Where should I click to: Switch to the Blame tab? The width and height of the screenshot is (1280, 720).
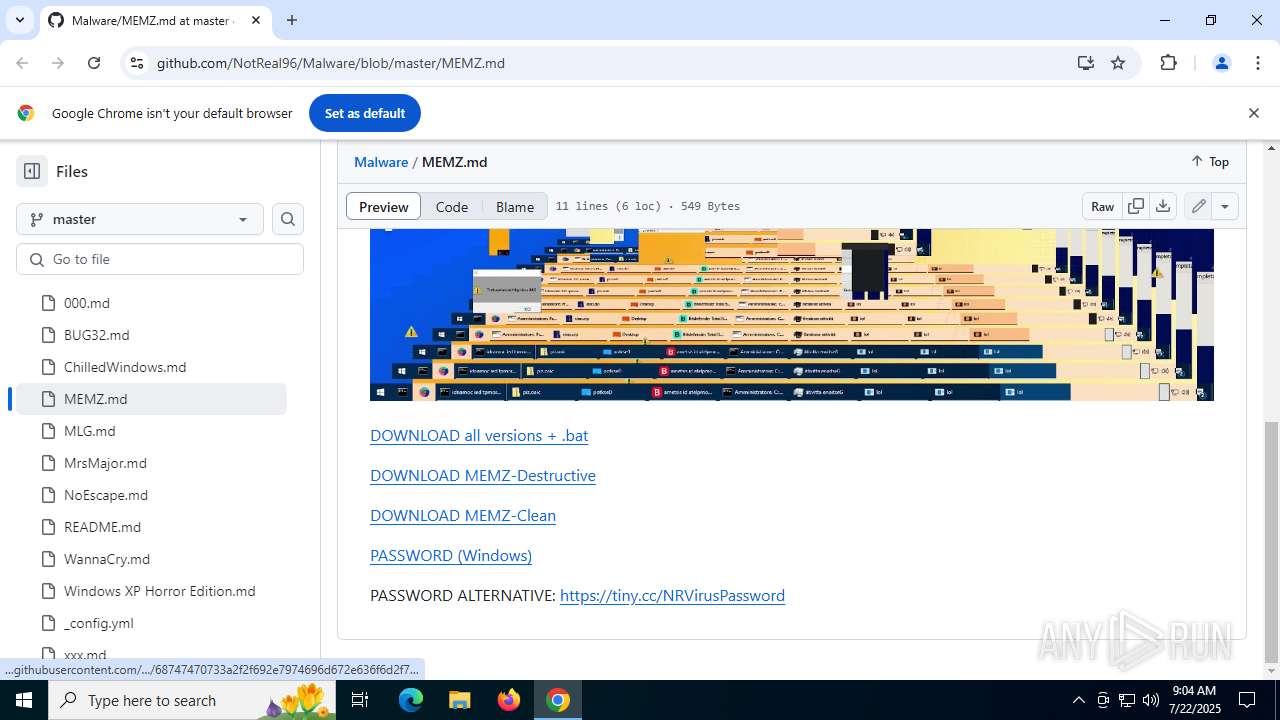tap(515, 206)
